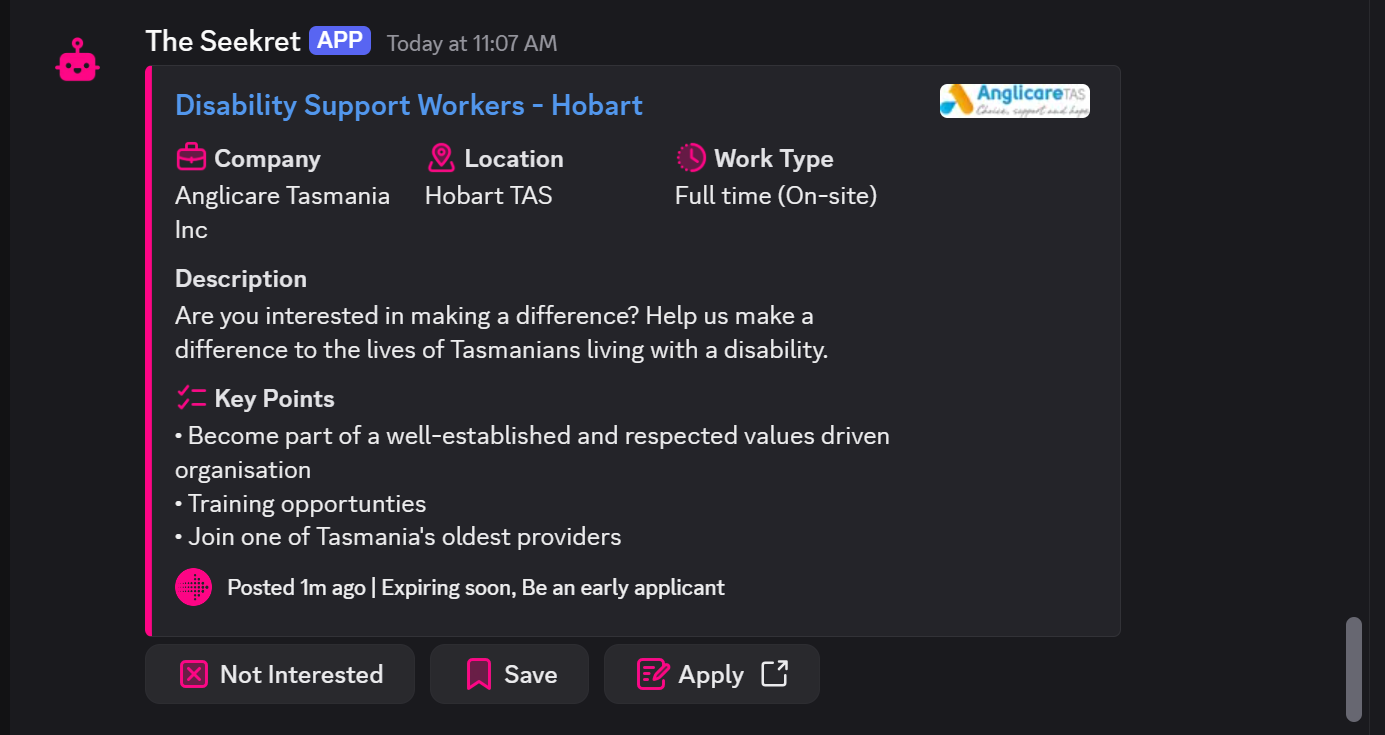
Task: Click the bookmark icon on Save
Action: 479,674
